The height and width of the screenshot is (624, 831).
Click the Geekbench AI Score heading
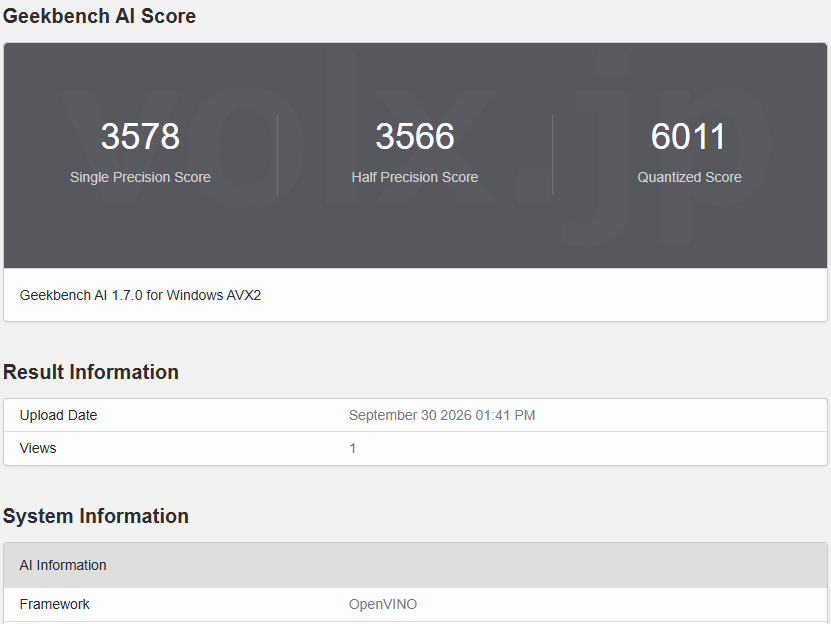[x=99, y=16]
